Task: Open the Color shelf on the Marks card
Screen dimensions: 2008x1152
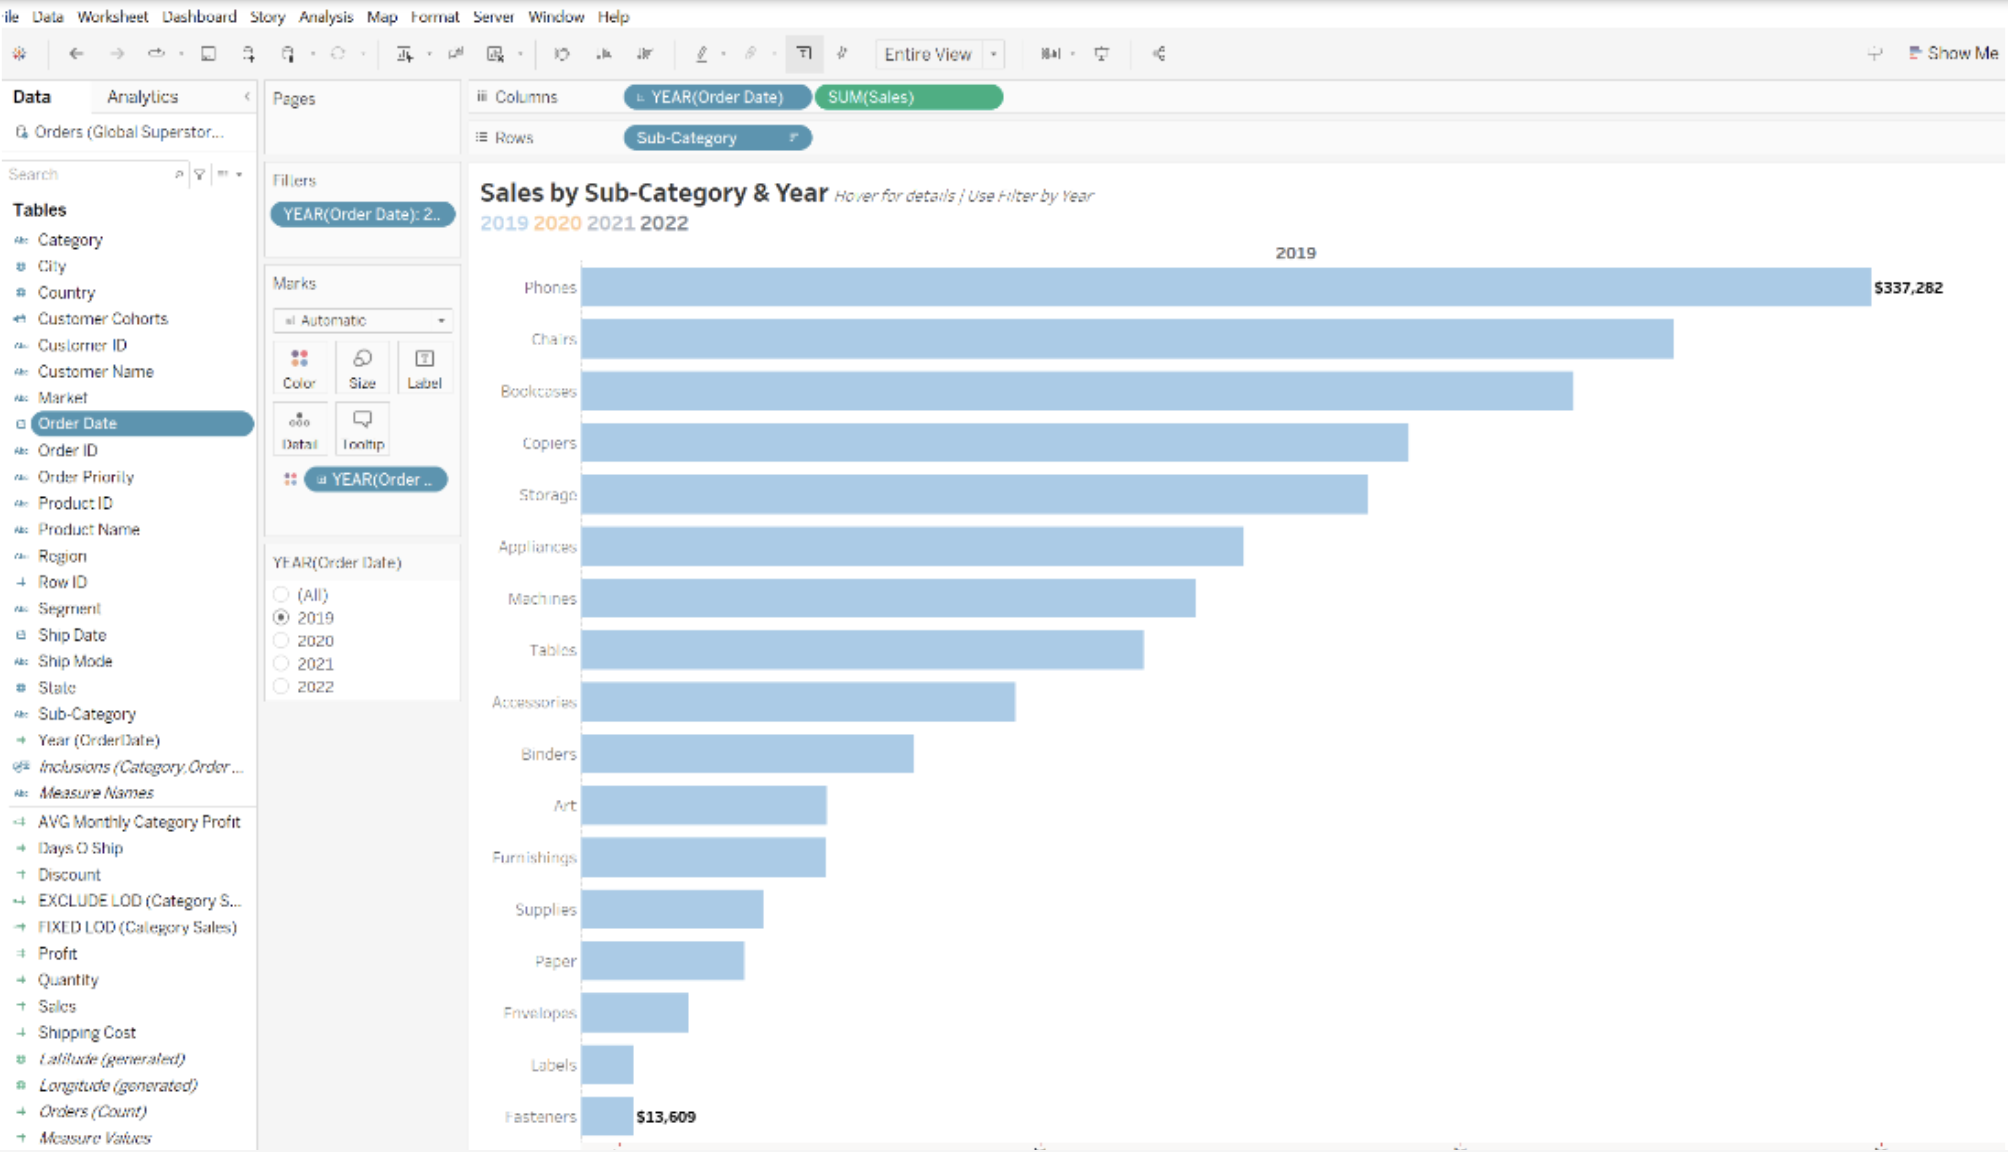Action: 299,367
